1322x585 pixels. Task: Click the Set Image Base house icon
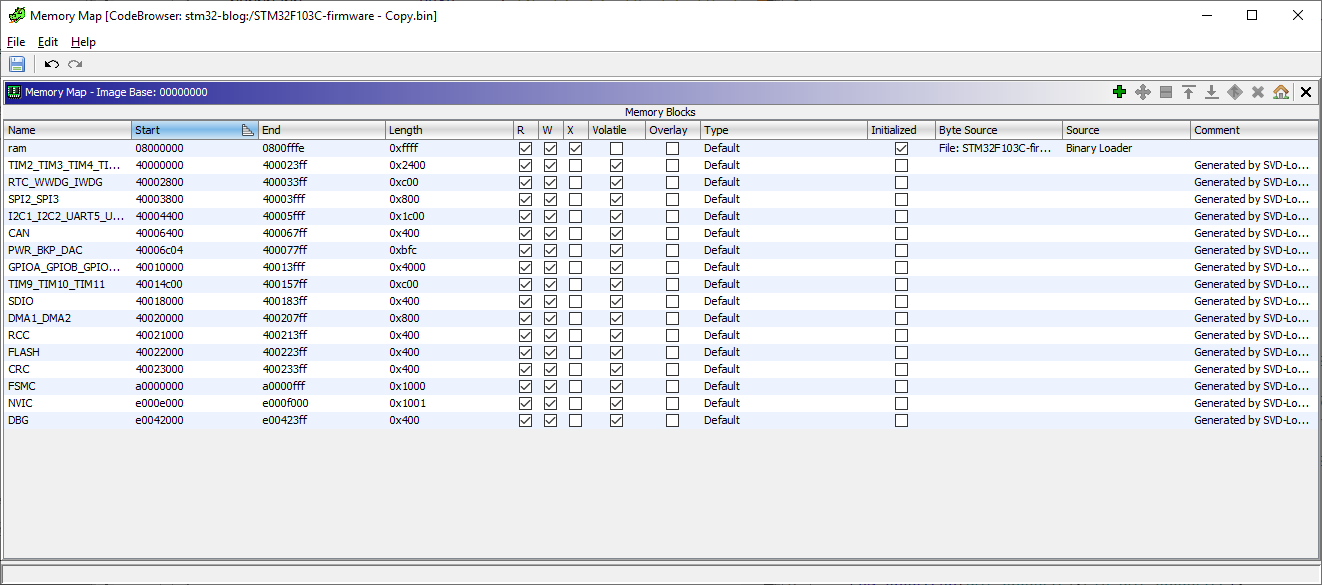[x=1281, y=92]
